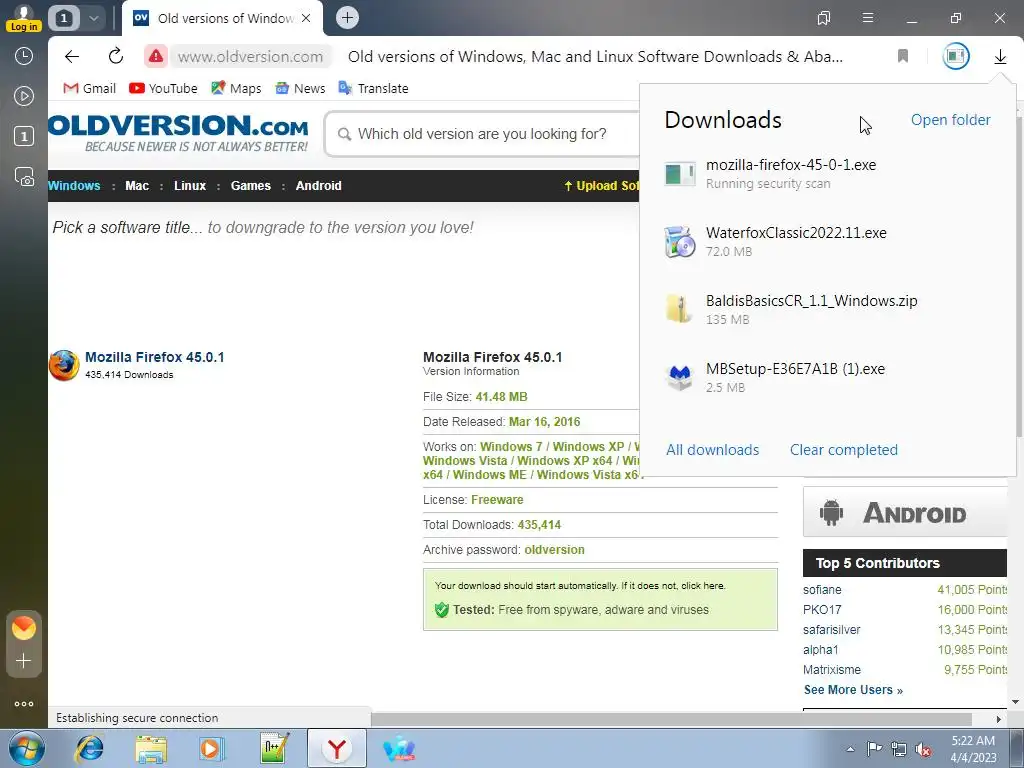Click the OLDVERSION.COM site logo
The image size is (1024, 768).
[178, 133]
